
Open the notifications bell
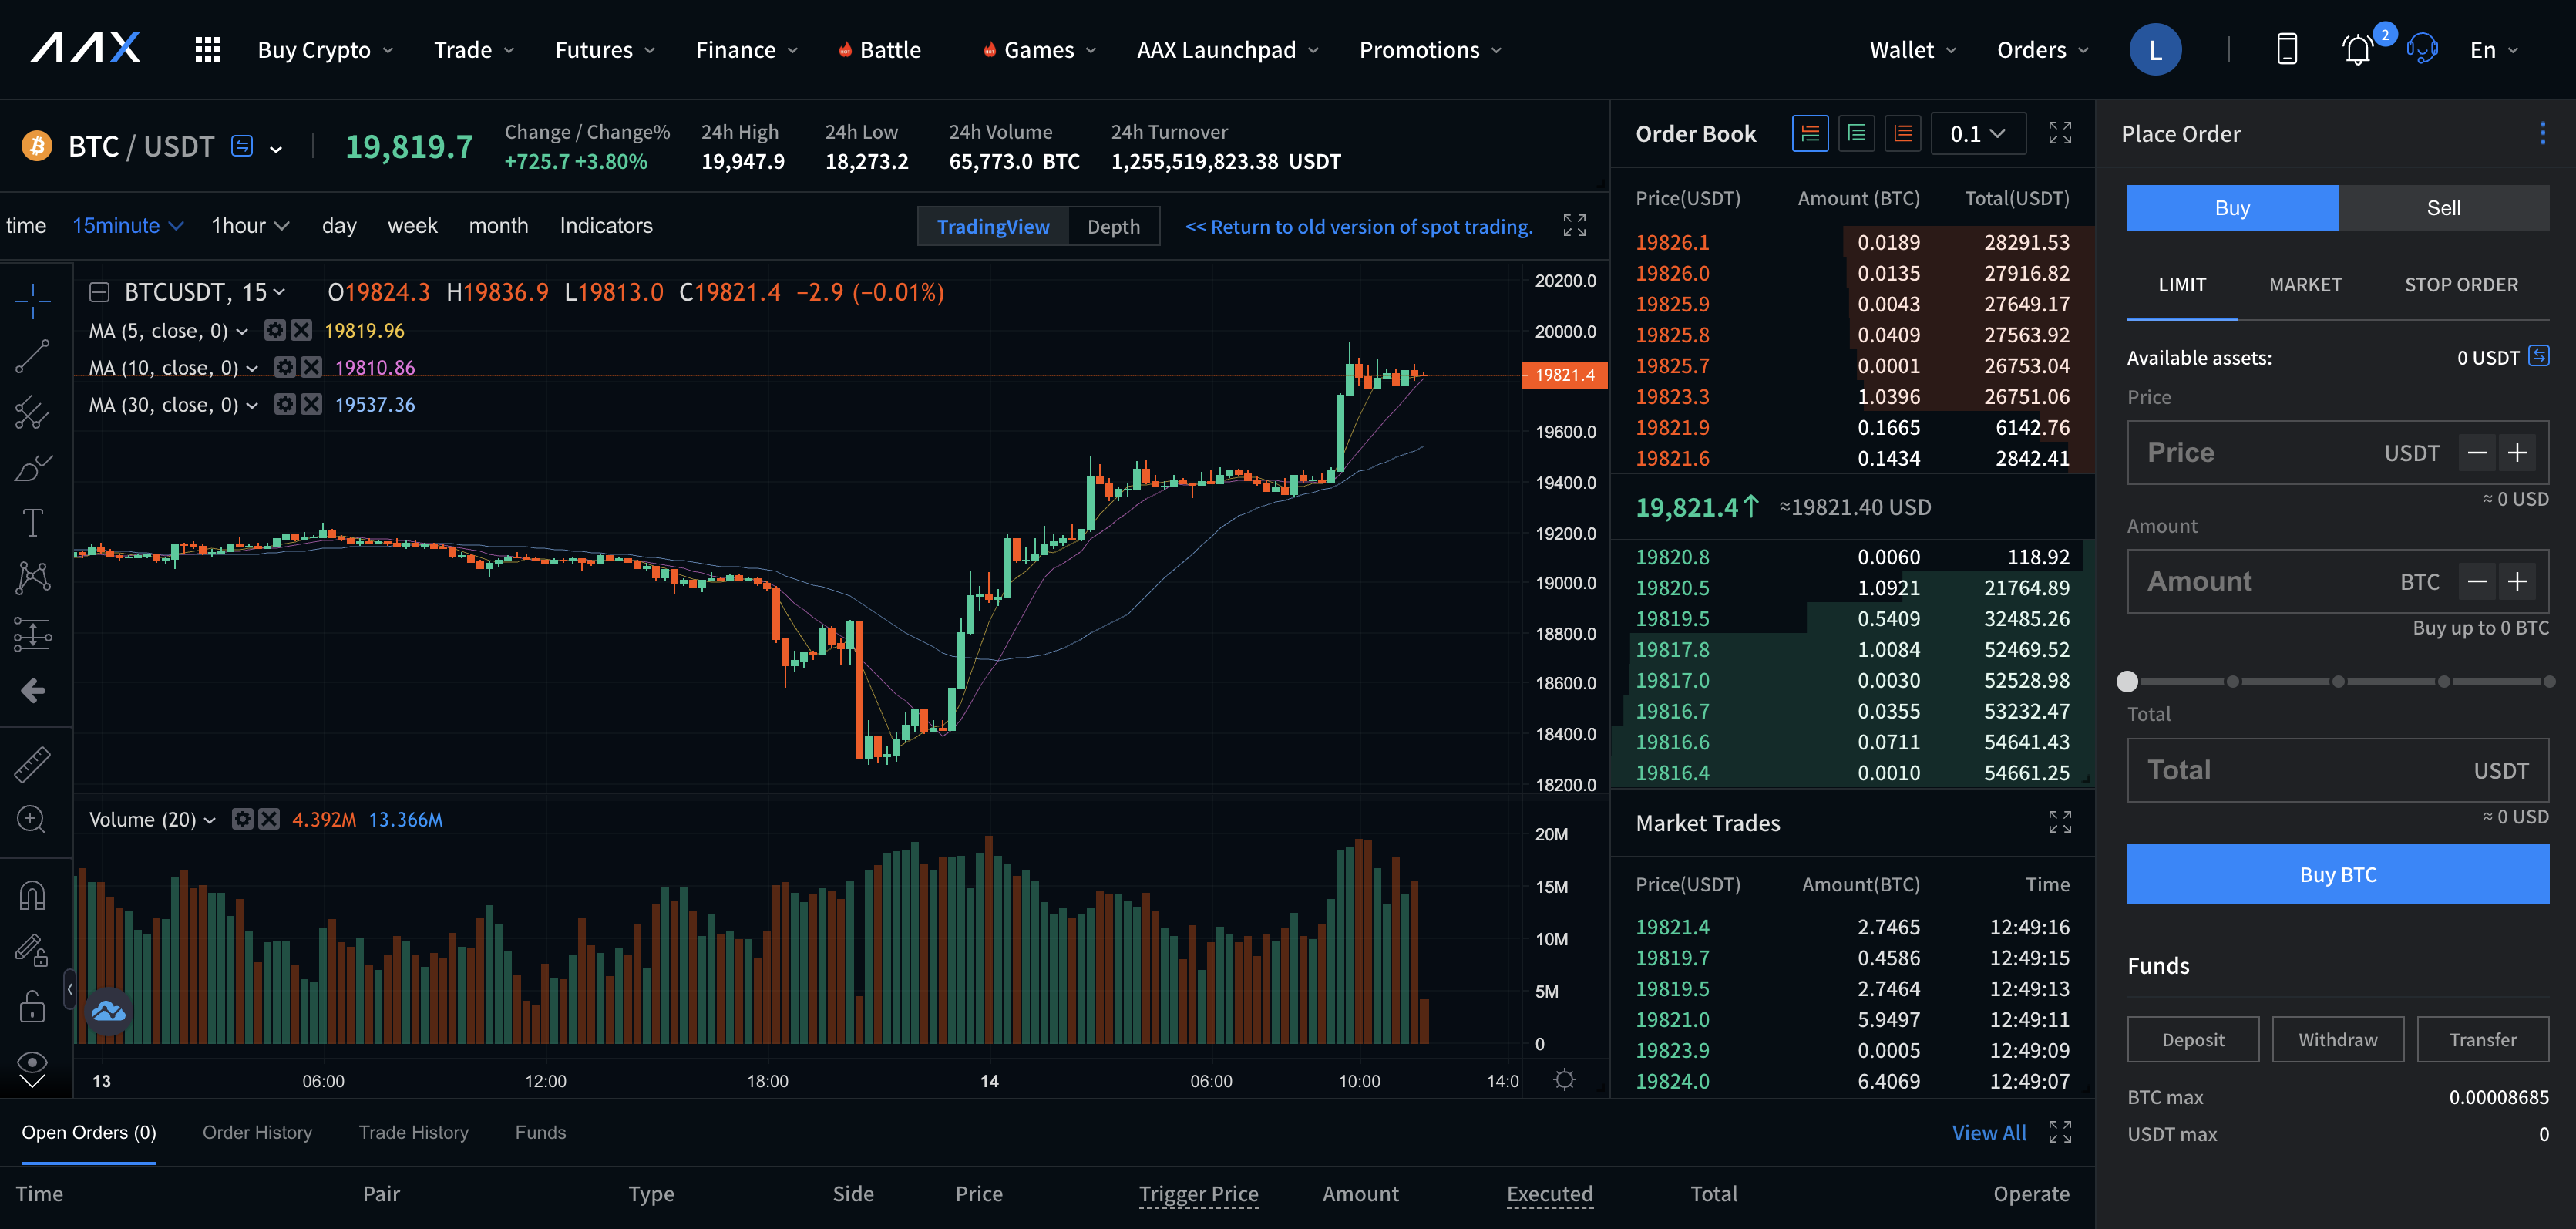(x=2357, y=50)
